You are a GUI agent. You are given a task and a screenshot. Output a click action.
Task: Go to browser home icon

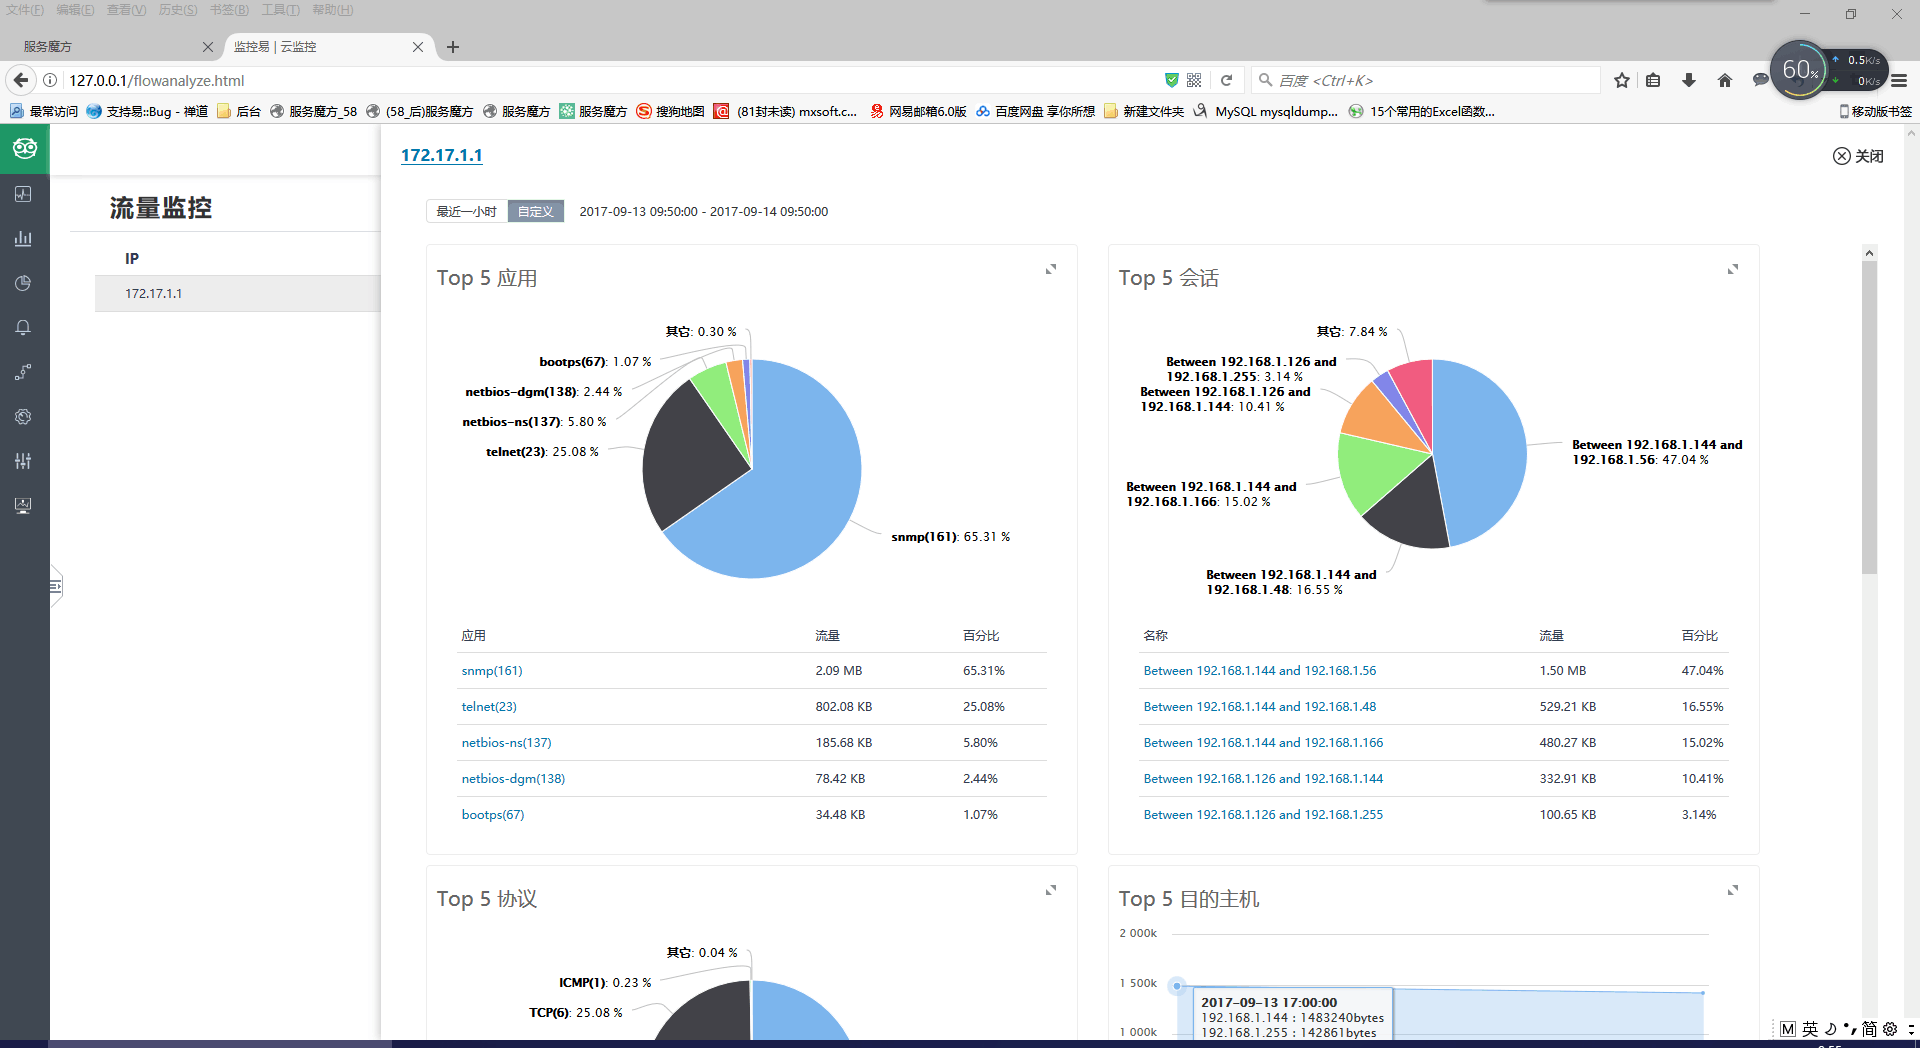(x=1725, y=80)
